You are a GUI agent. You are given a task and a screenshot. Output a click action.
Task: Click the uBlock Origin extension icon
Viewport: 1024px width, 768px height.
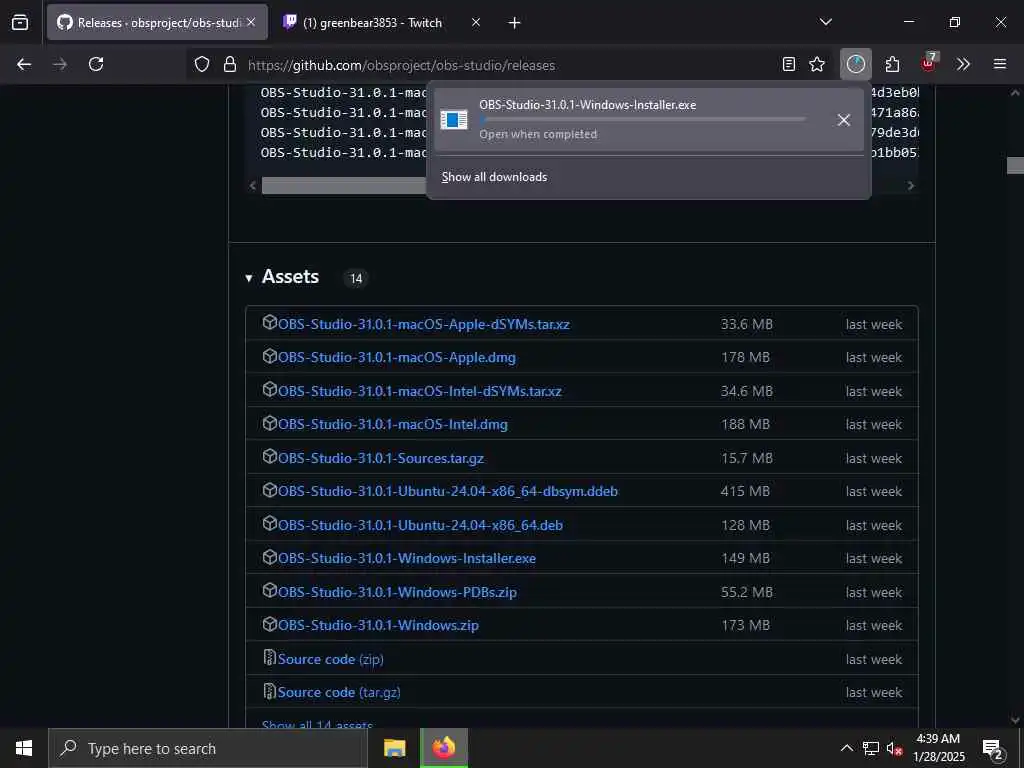[x=928, y=63]
